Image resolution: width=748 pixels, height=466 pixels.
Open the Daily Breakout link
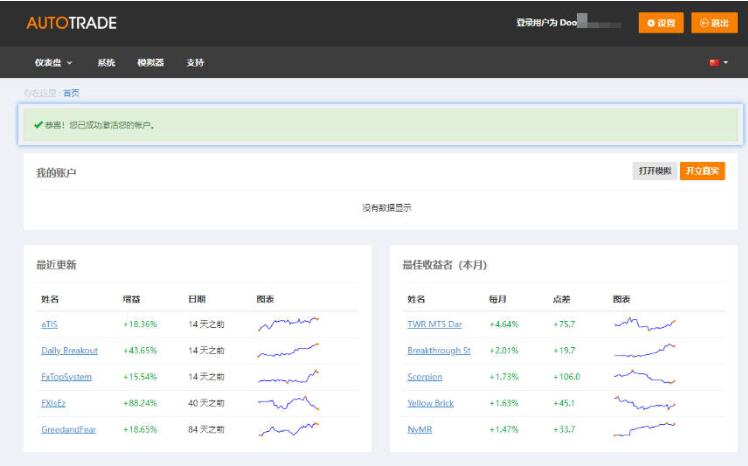(69, 351)
